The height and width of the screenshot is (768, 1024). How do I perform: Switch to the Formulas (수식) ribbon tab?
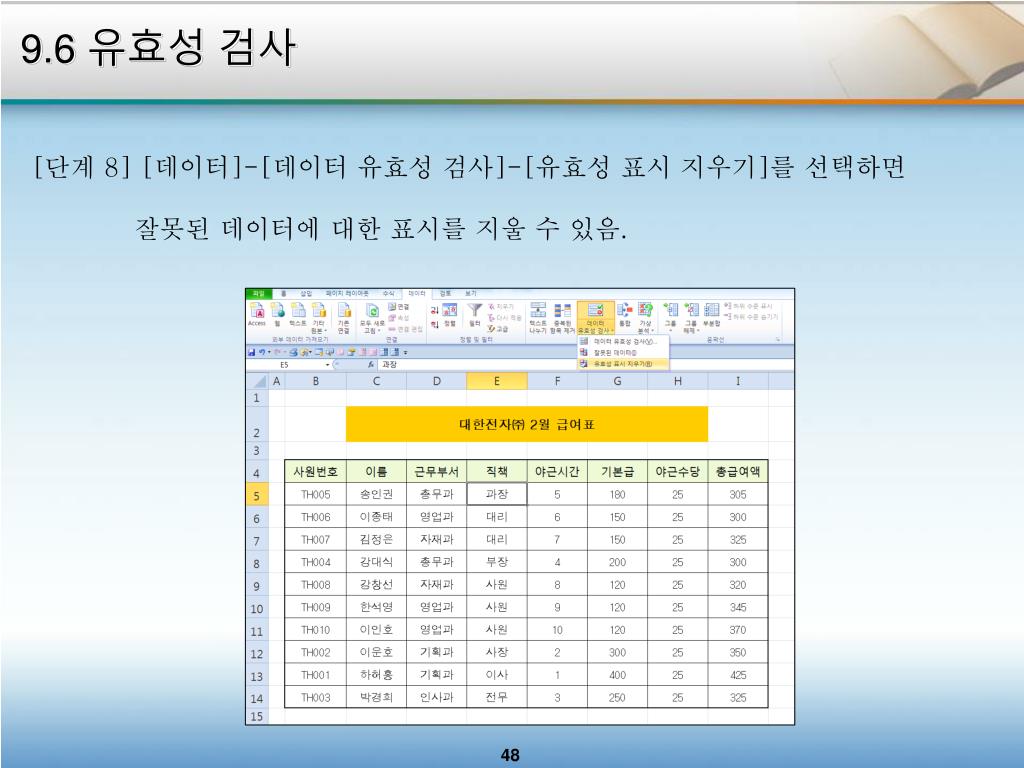point(389,294)
